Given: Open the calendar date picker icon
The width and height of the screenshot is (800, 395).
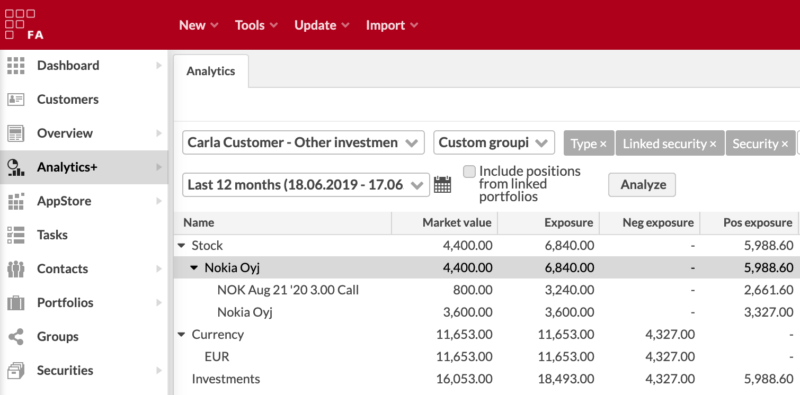Looking at the screenshot, I should click(x=442, y=184).
